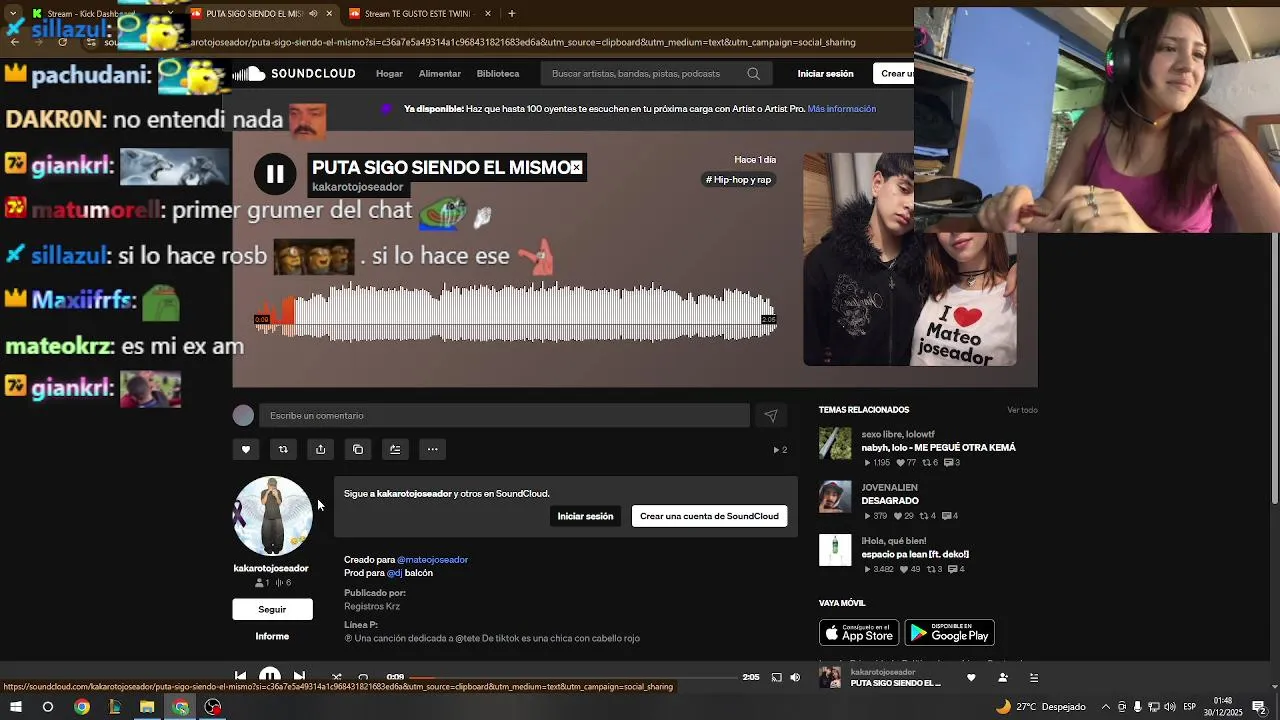Open the kakarotojoseador profile avatar
This screenshot has height=720, width=1280.
[272, 516]
